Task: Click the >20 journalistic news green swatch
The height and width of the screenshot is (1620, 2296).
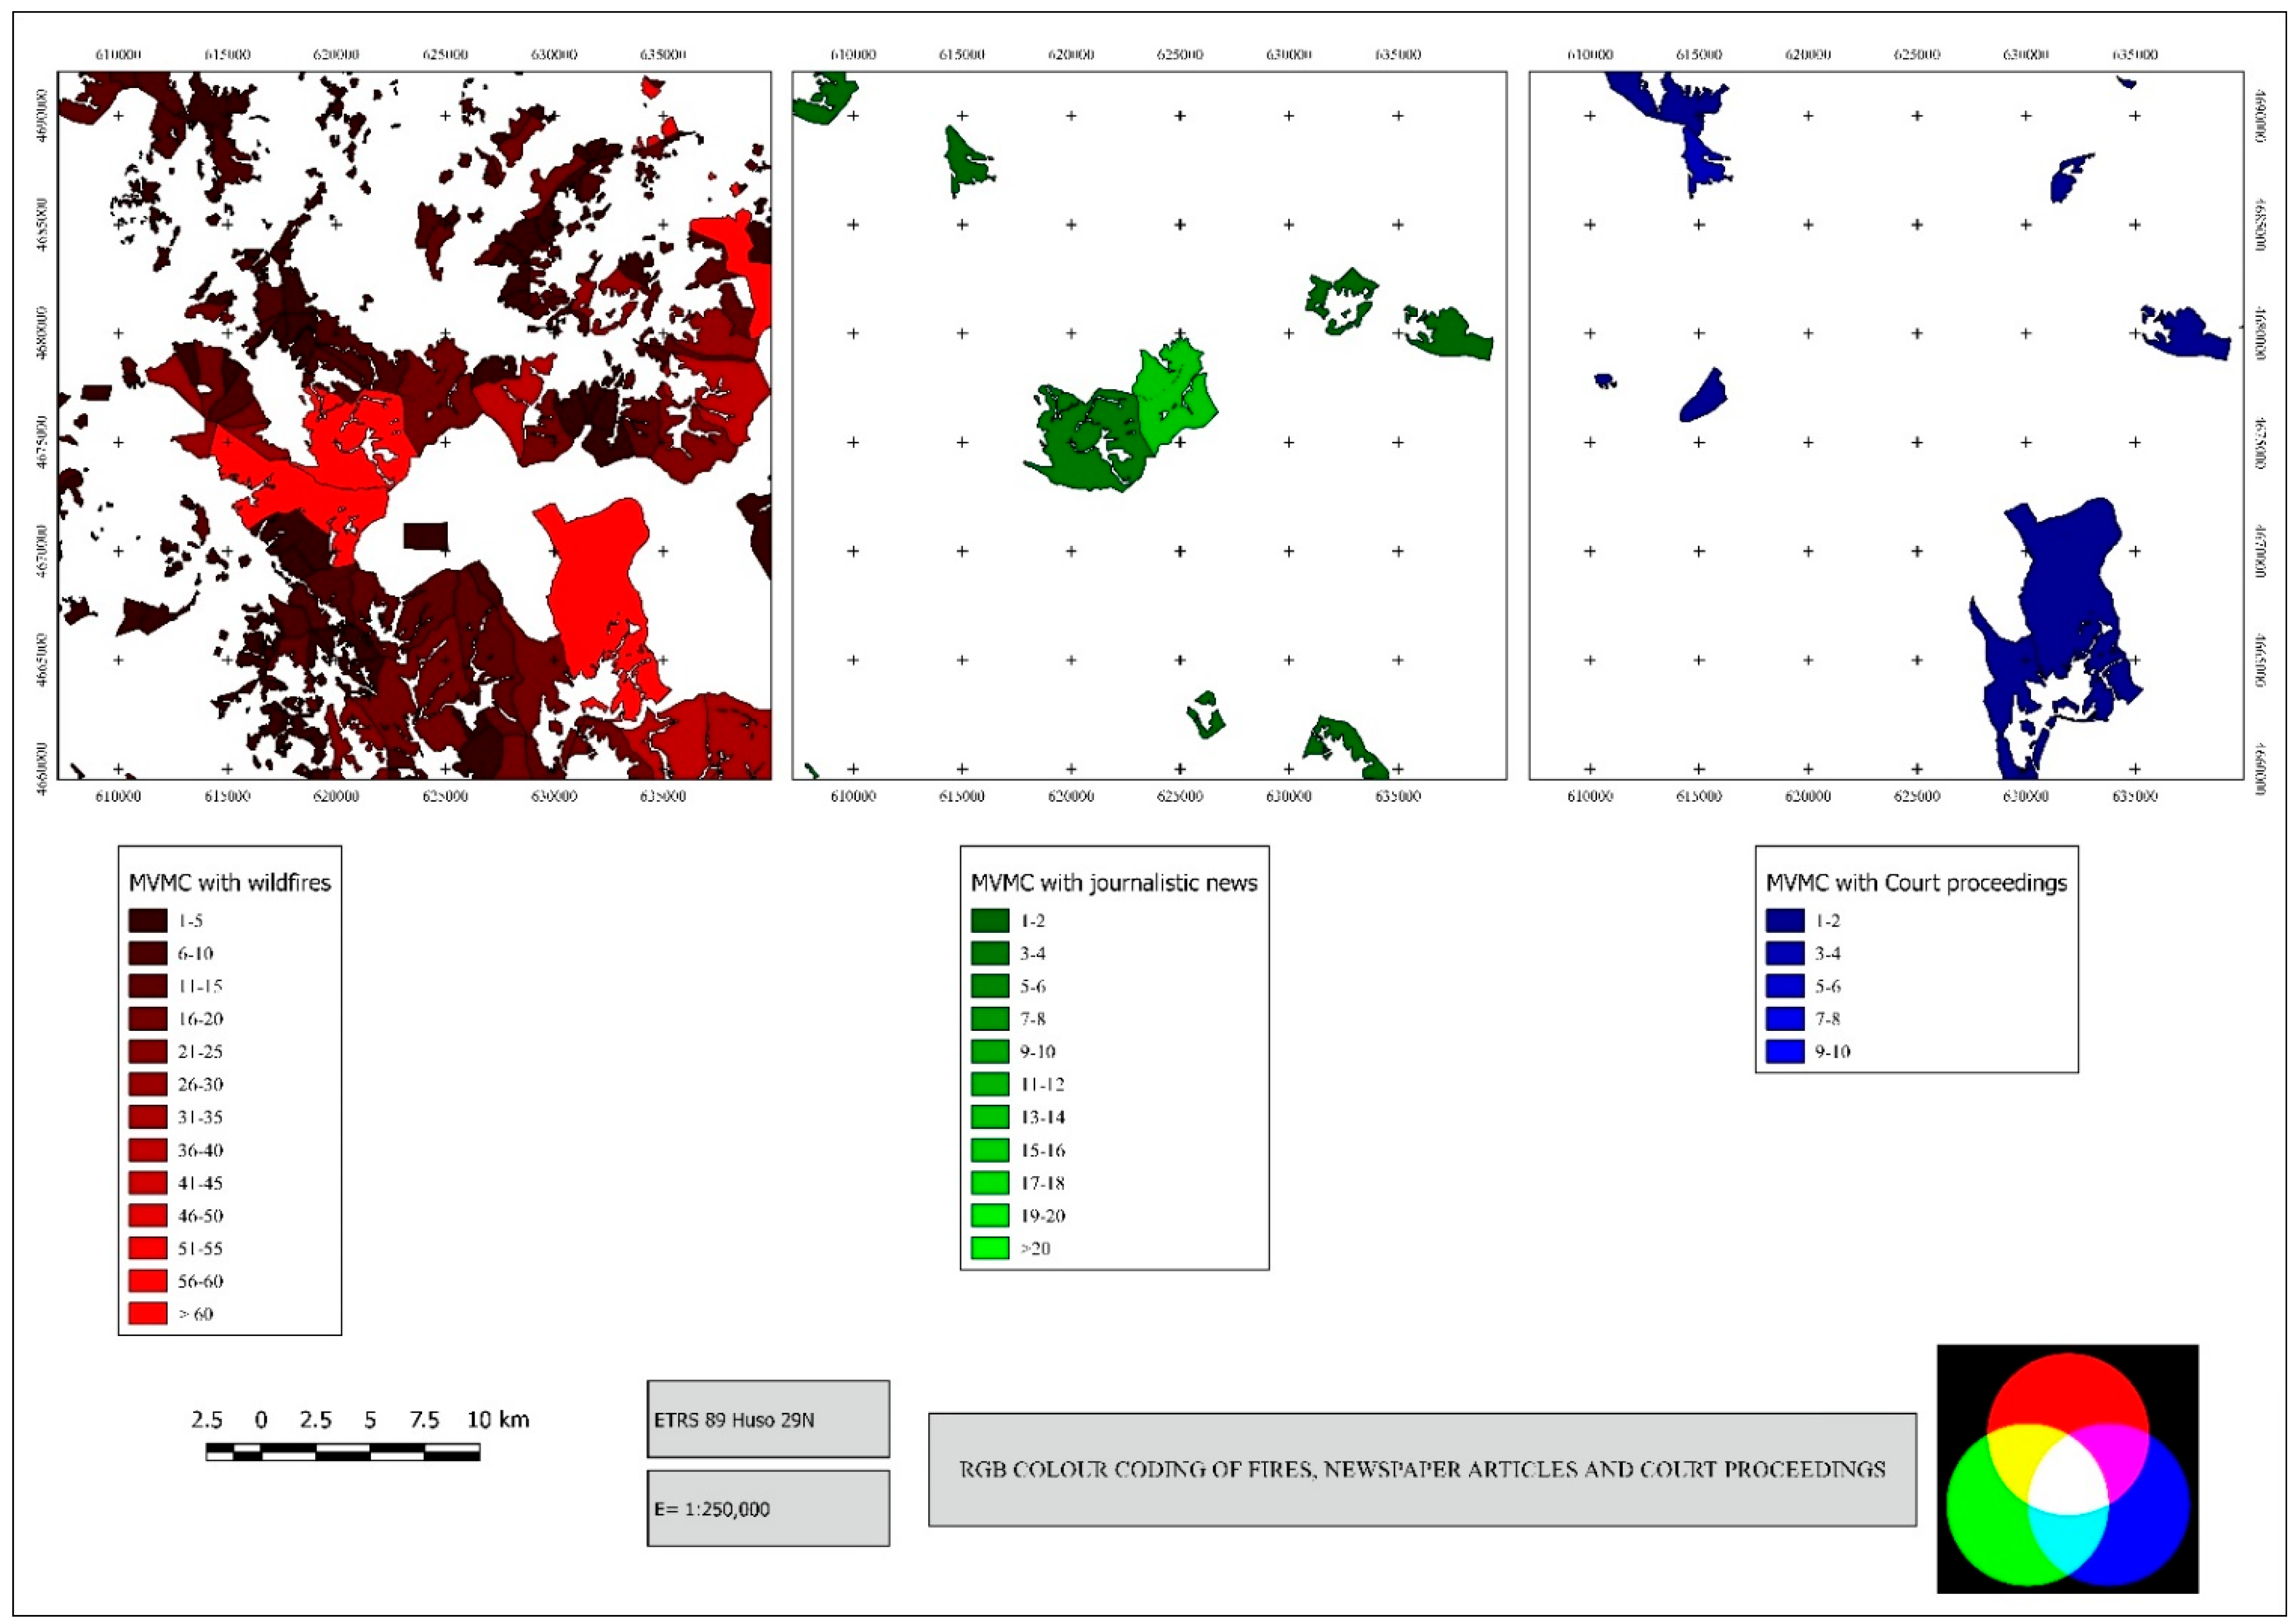Action: (990, 1248)
